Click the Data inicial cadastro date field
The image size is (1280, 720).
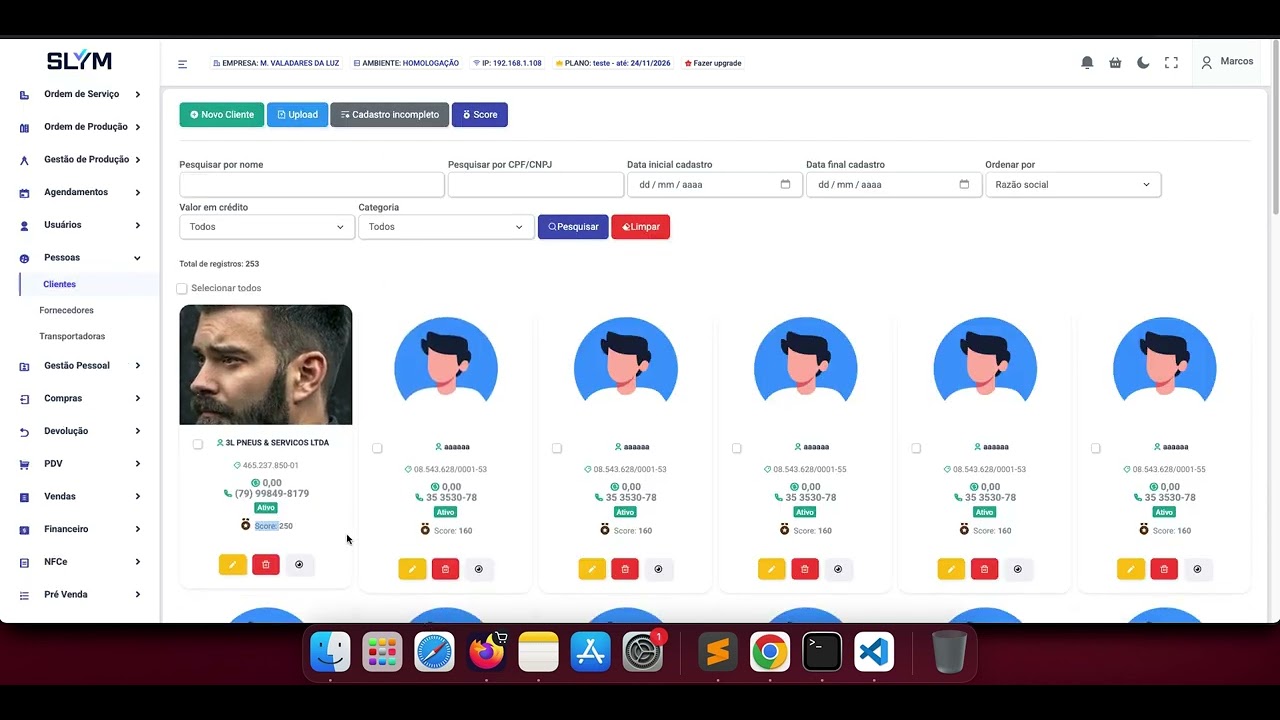click(715, 184)
